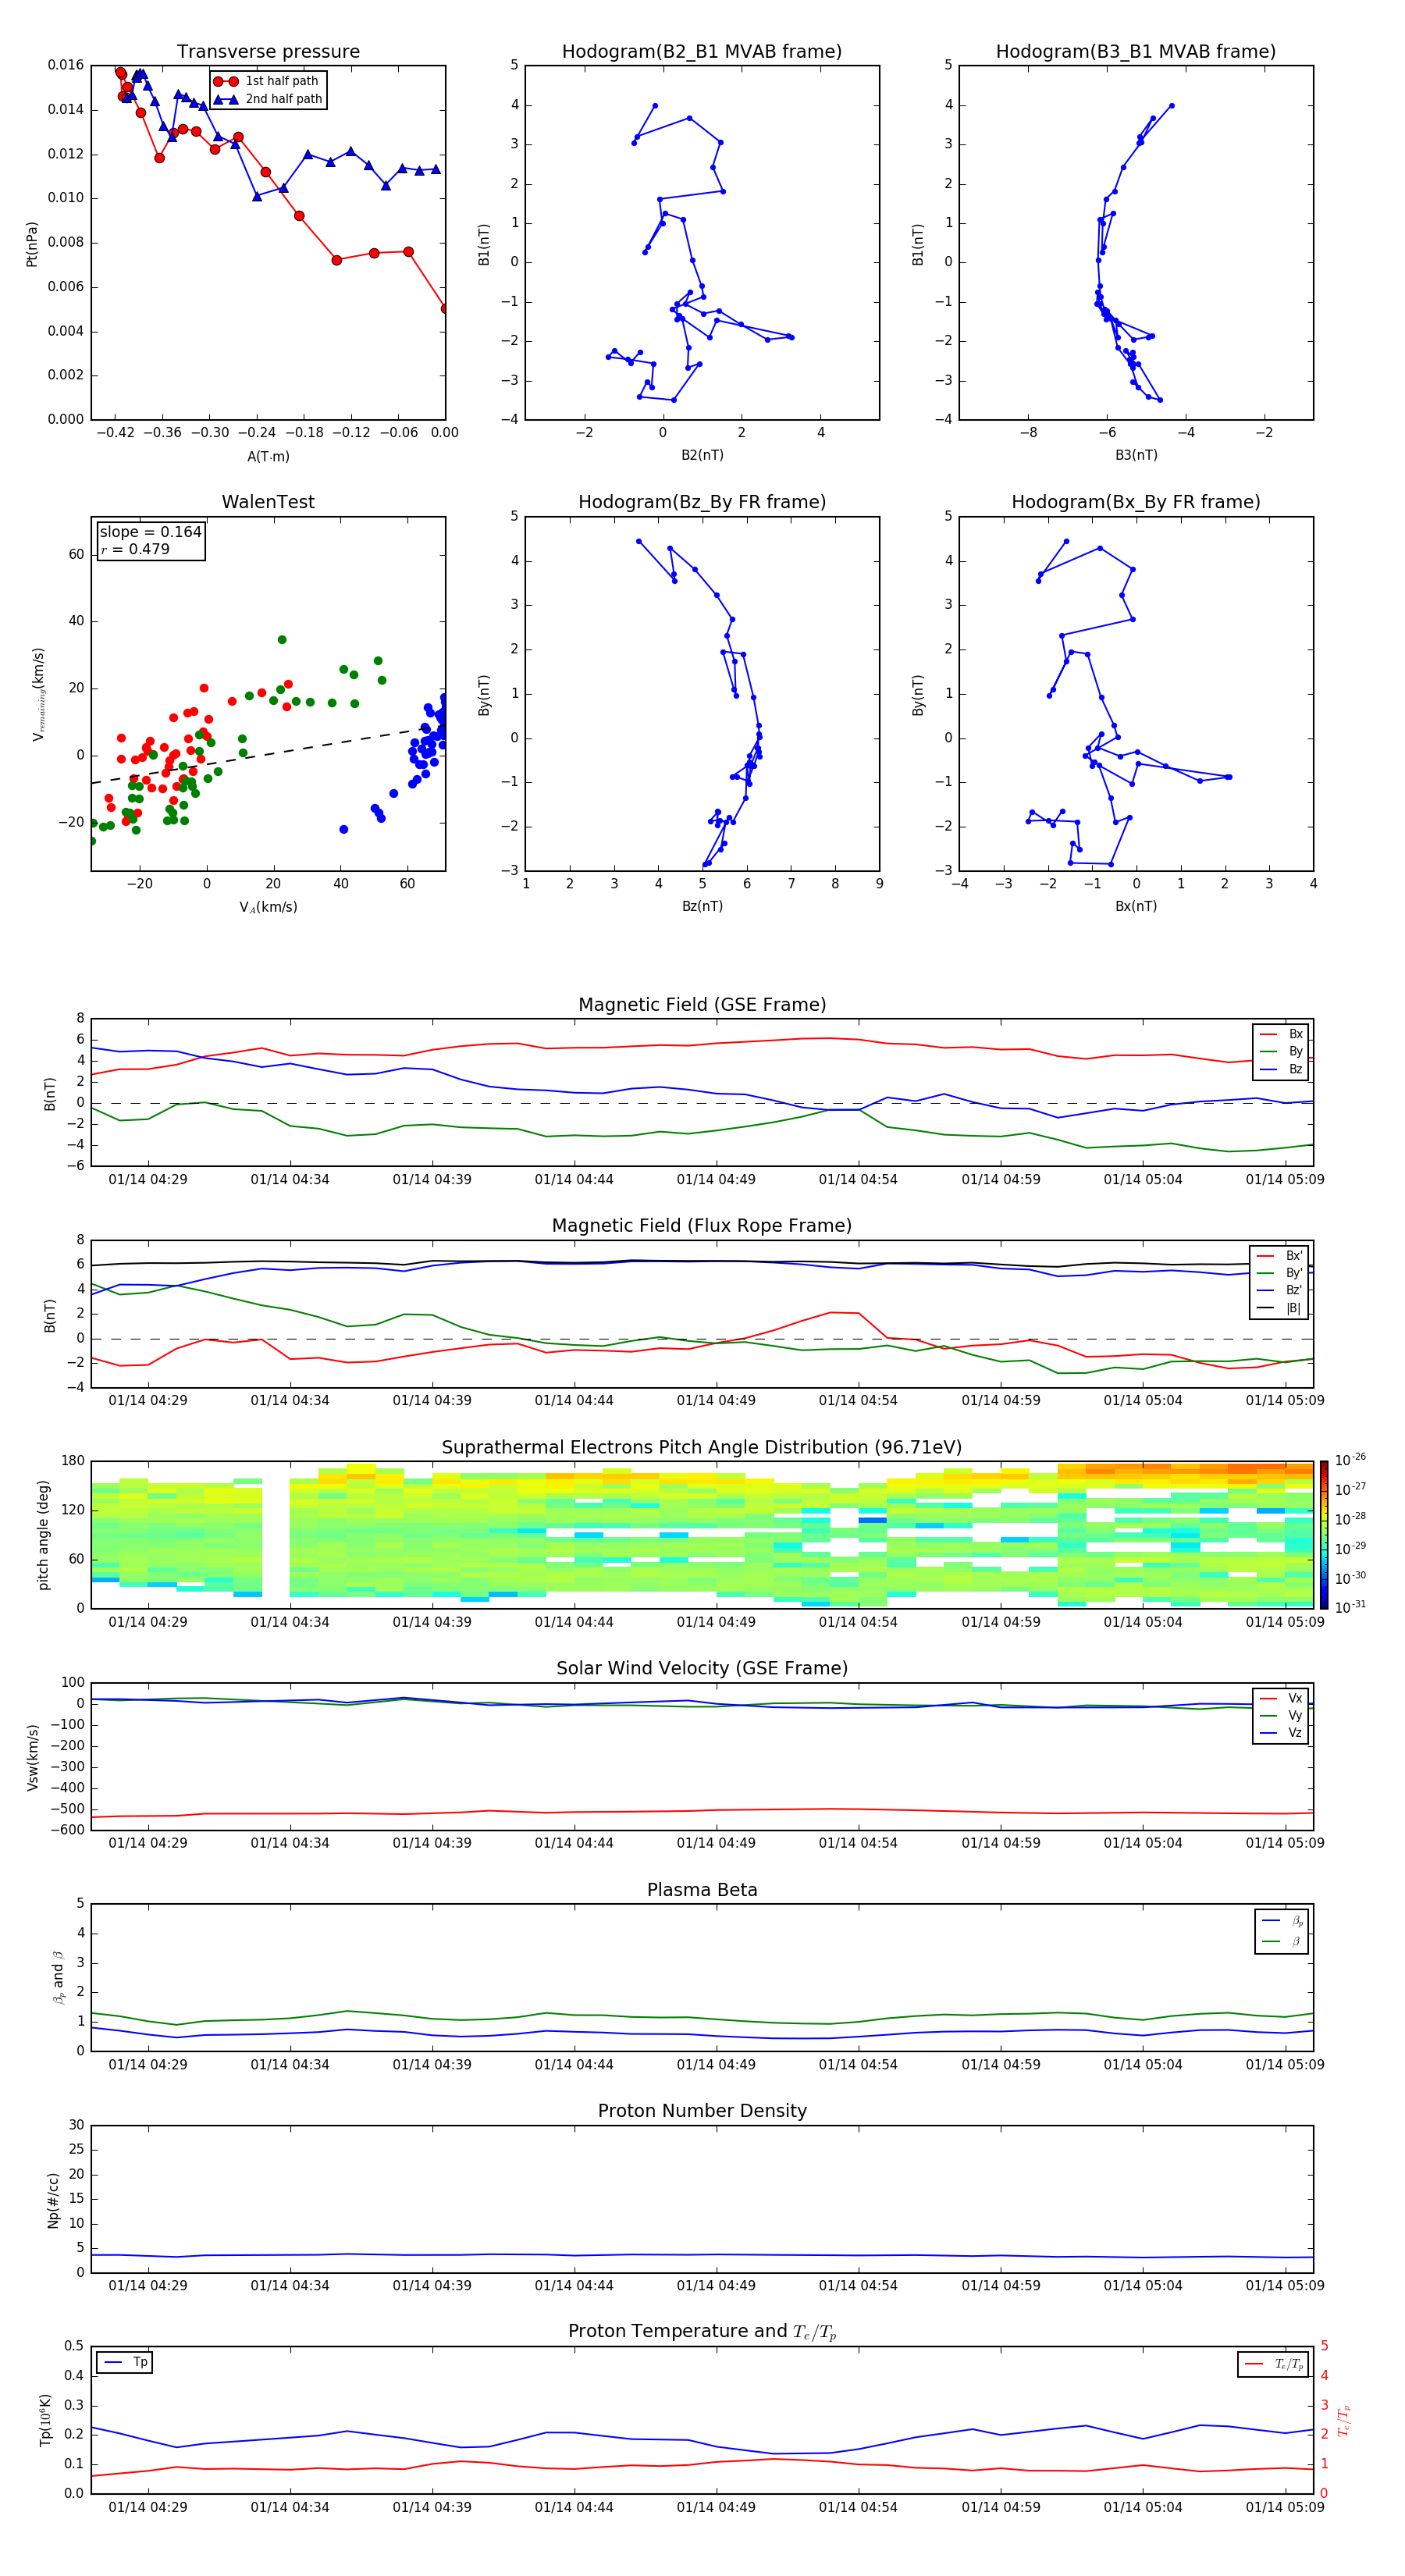Image resolution: width=1405 pixels, height=2576 pixels.
Task: Click the red 'Te/Tp' right axis label
Action: pyautogui.click(x=1343, y=2420)
